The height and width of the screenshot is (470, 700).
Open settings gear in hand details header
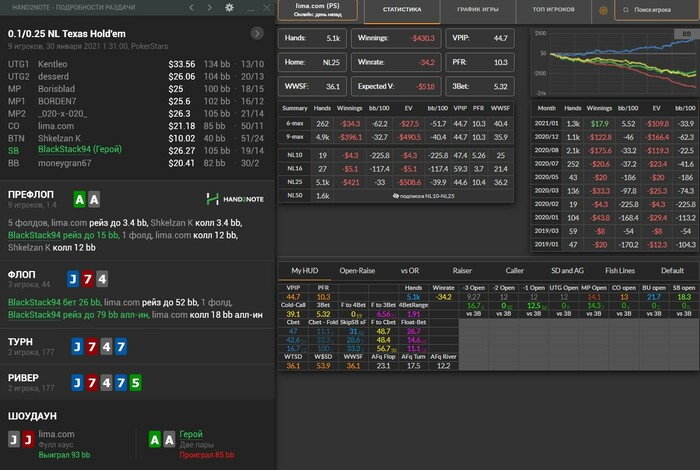229,8
